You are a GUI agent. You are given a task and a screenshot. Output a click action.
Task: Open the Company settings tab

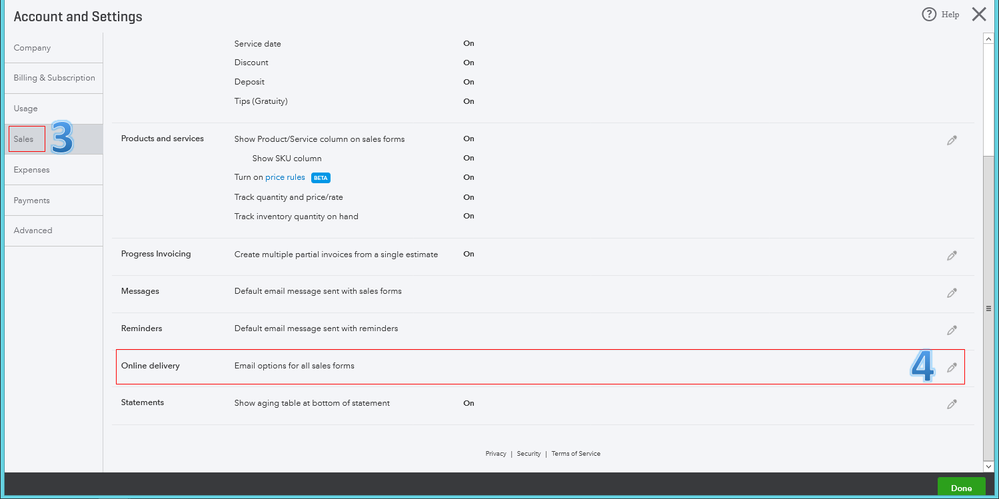tap(32, 48)
